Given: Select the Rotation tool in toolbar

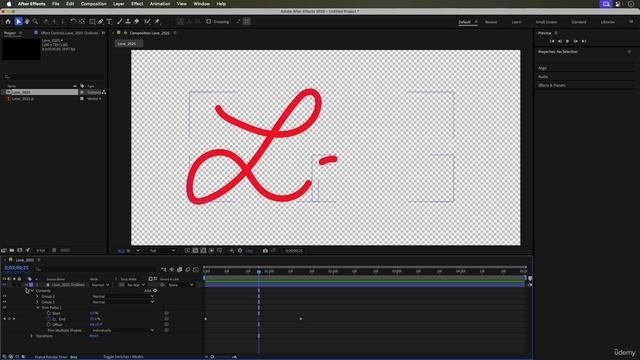Looking at the screenshot, I should [x=73, y=22].
